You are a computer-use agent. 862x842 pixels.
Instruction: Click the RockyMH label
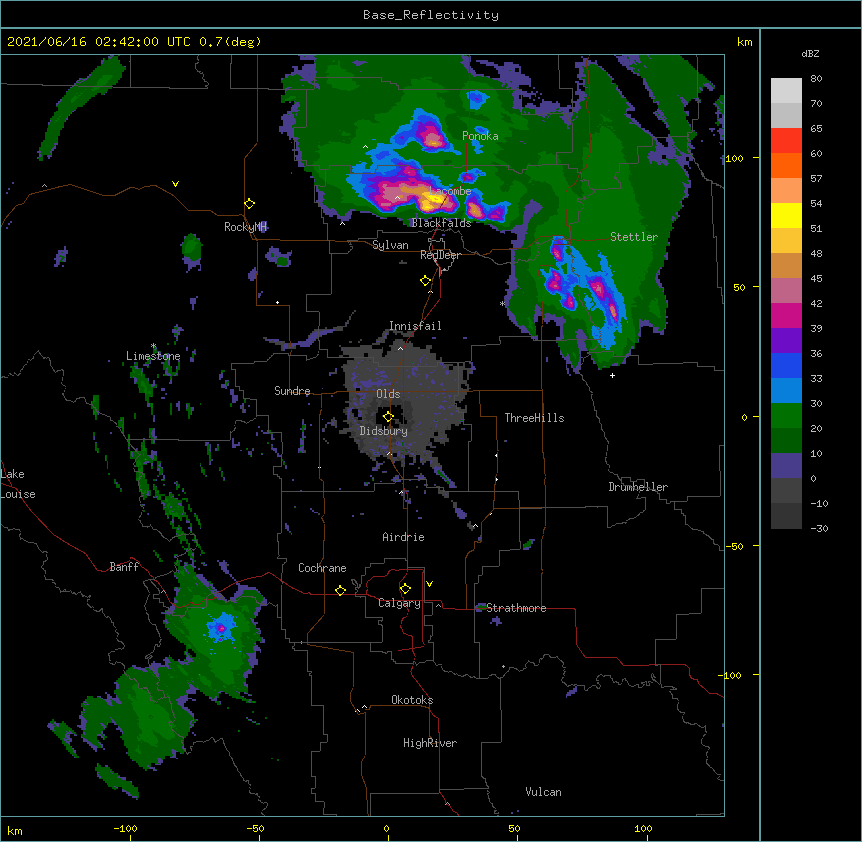pyautogui.click(x=245, y=227)
